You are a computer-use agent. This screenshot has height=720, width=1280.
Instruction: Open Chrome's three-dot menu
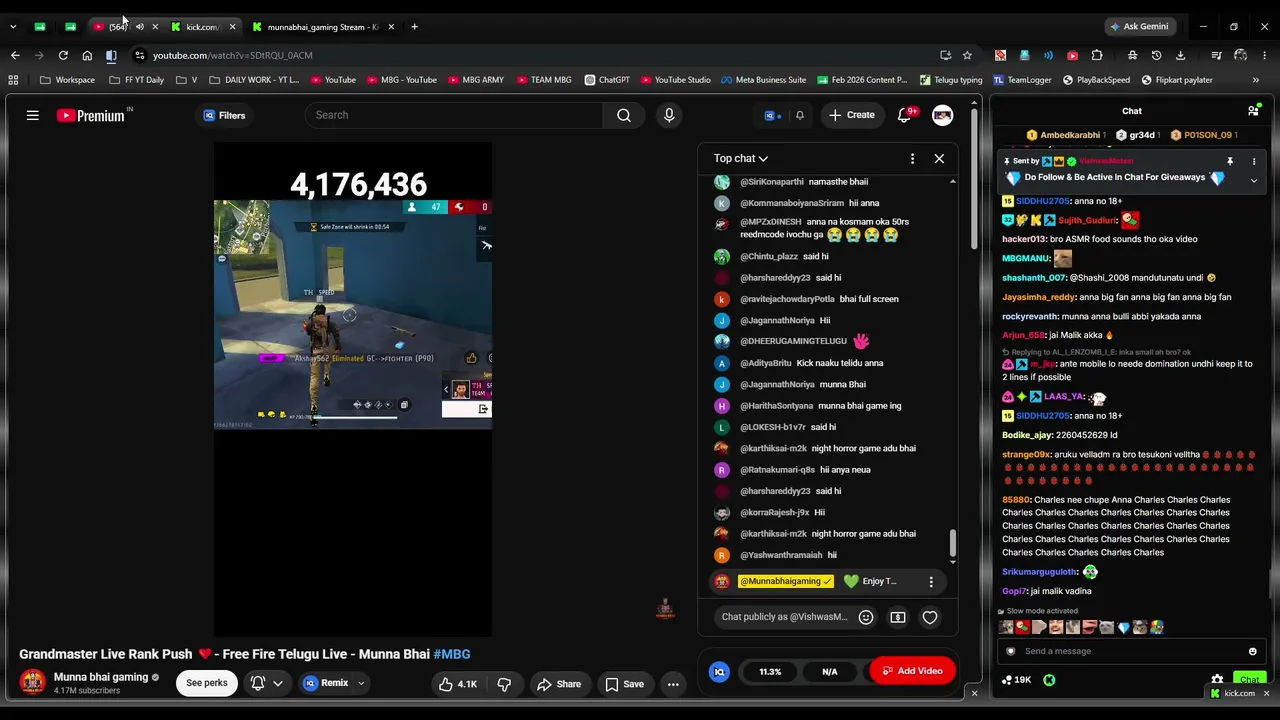(x=1265, y=55)
